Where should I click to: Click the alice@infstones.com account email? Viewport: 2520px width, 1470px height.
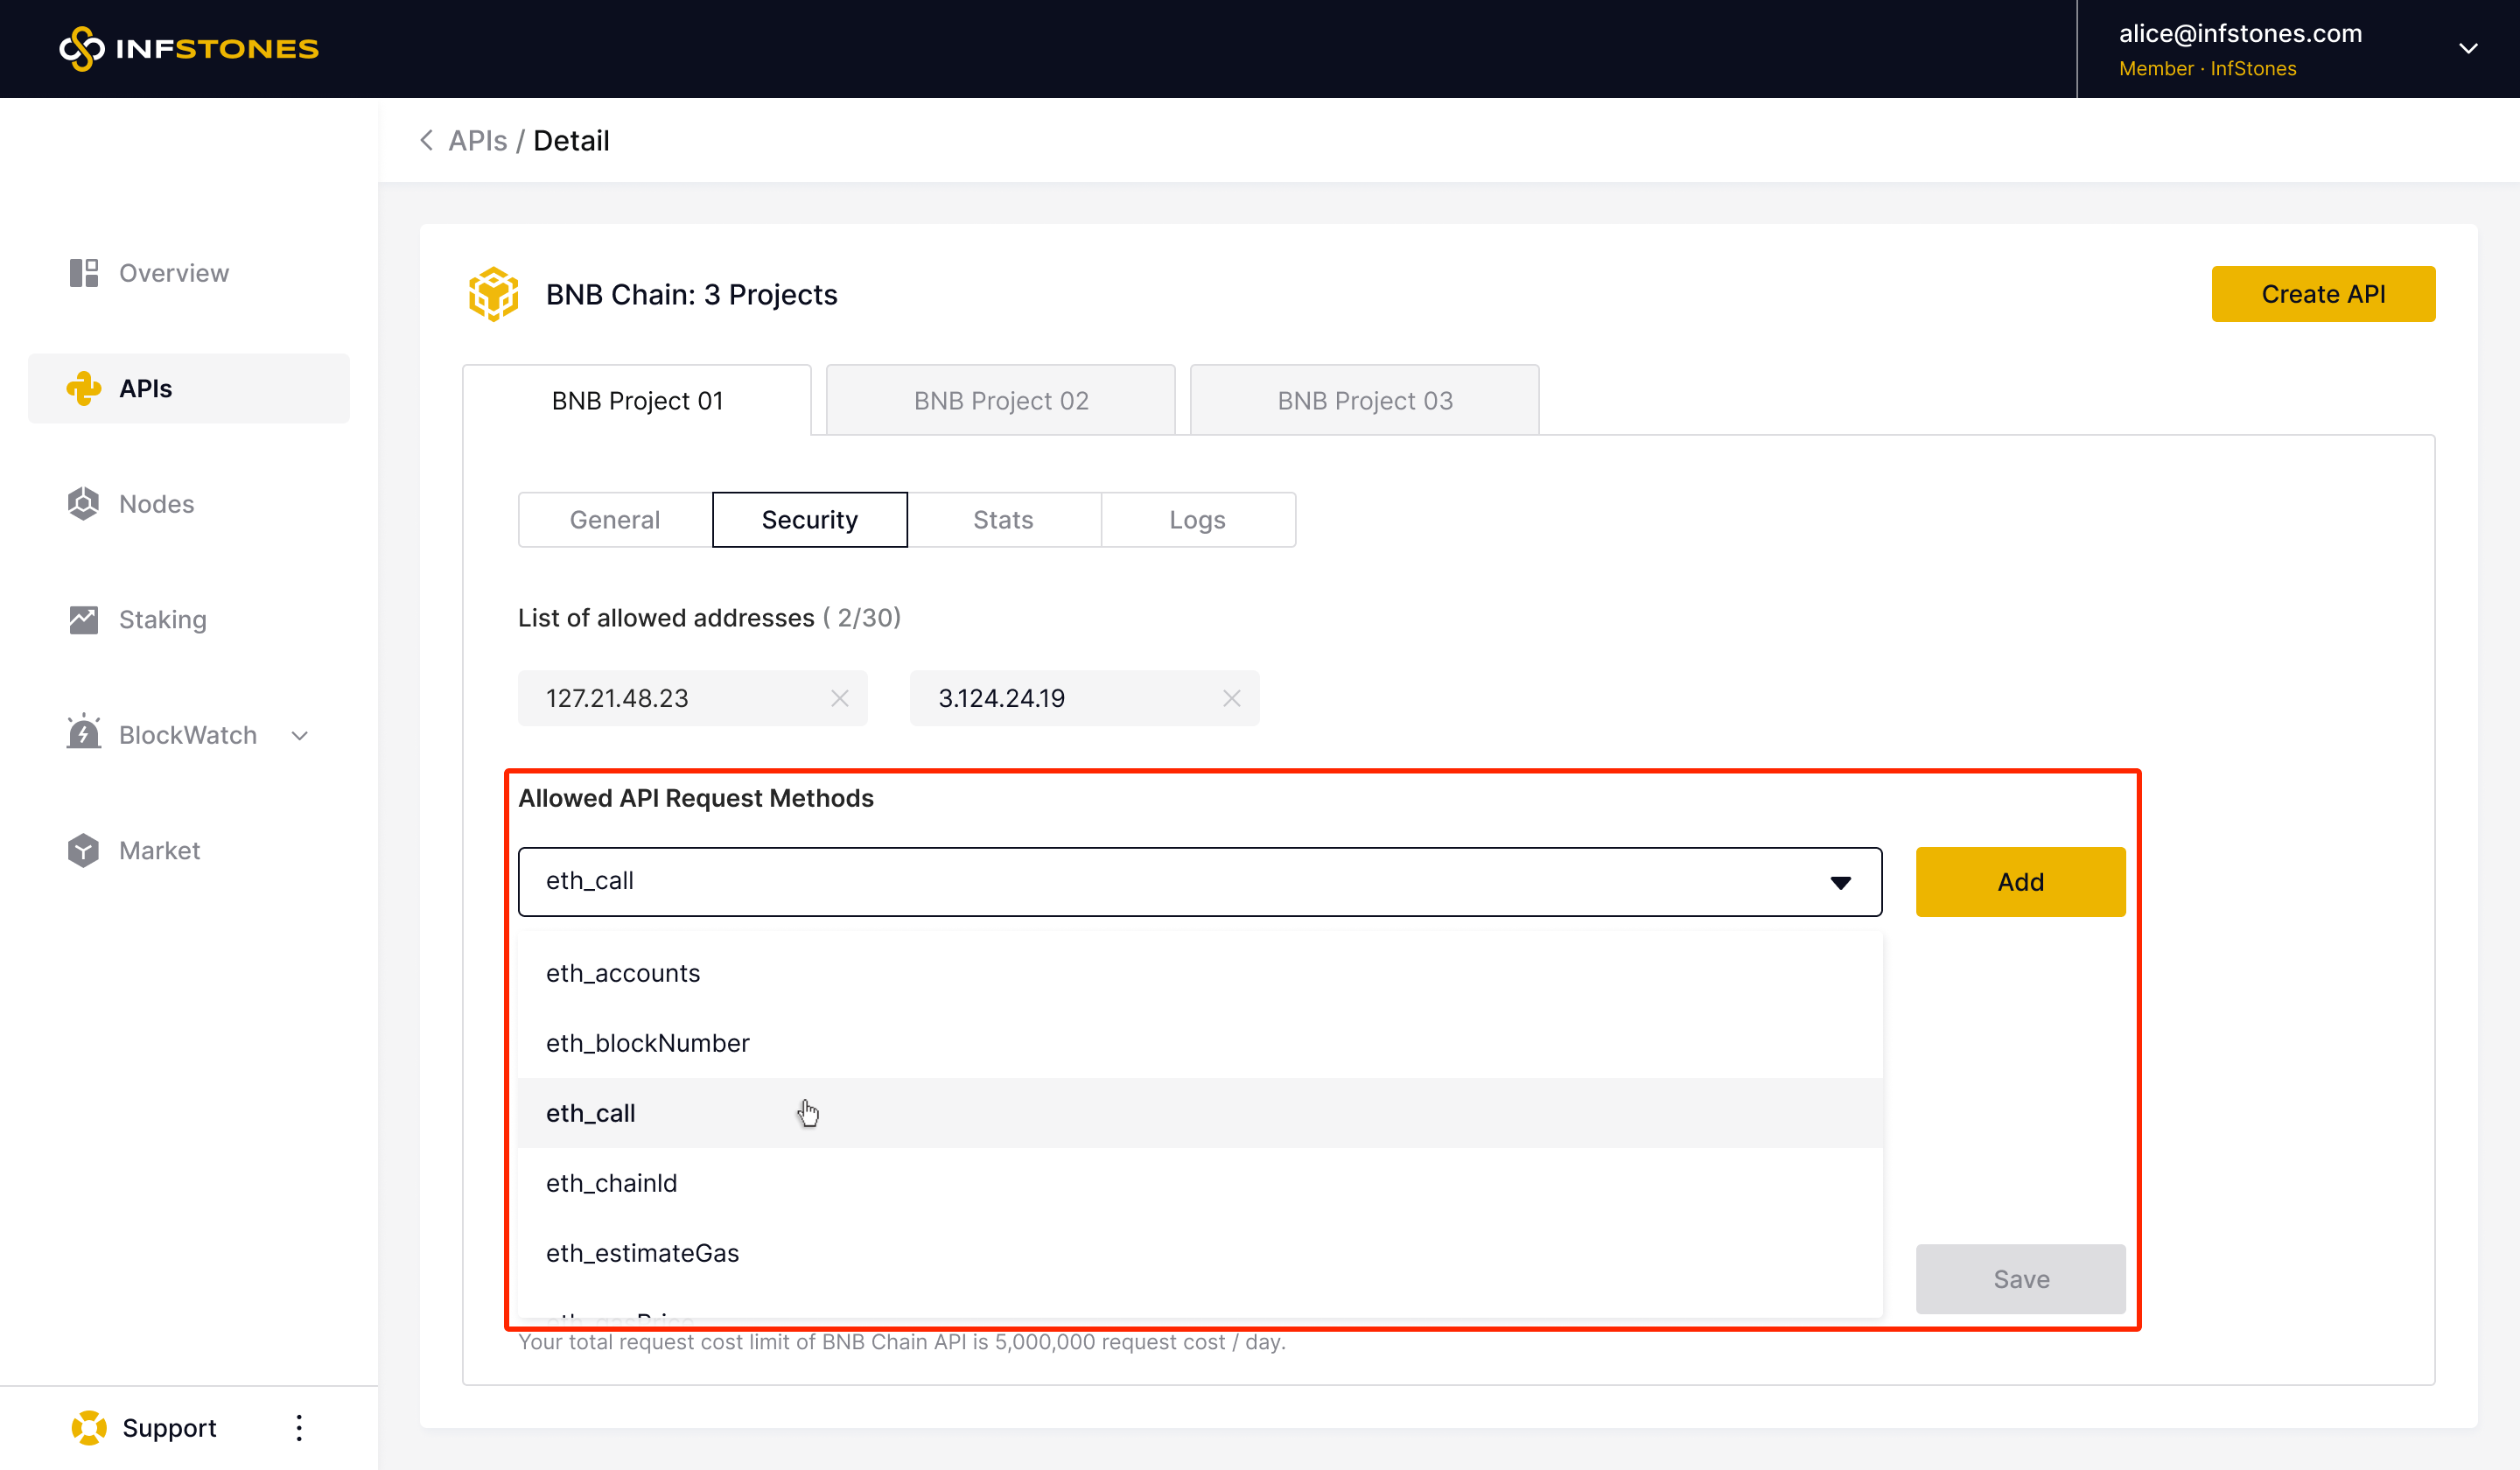coord(2240,34)
